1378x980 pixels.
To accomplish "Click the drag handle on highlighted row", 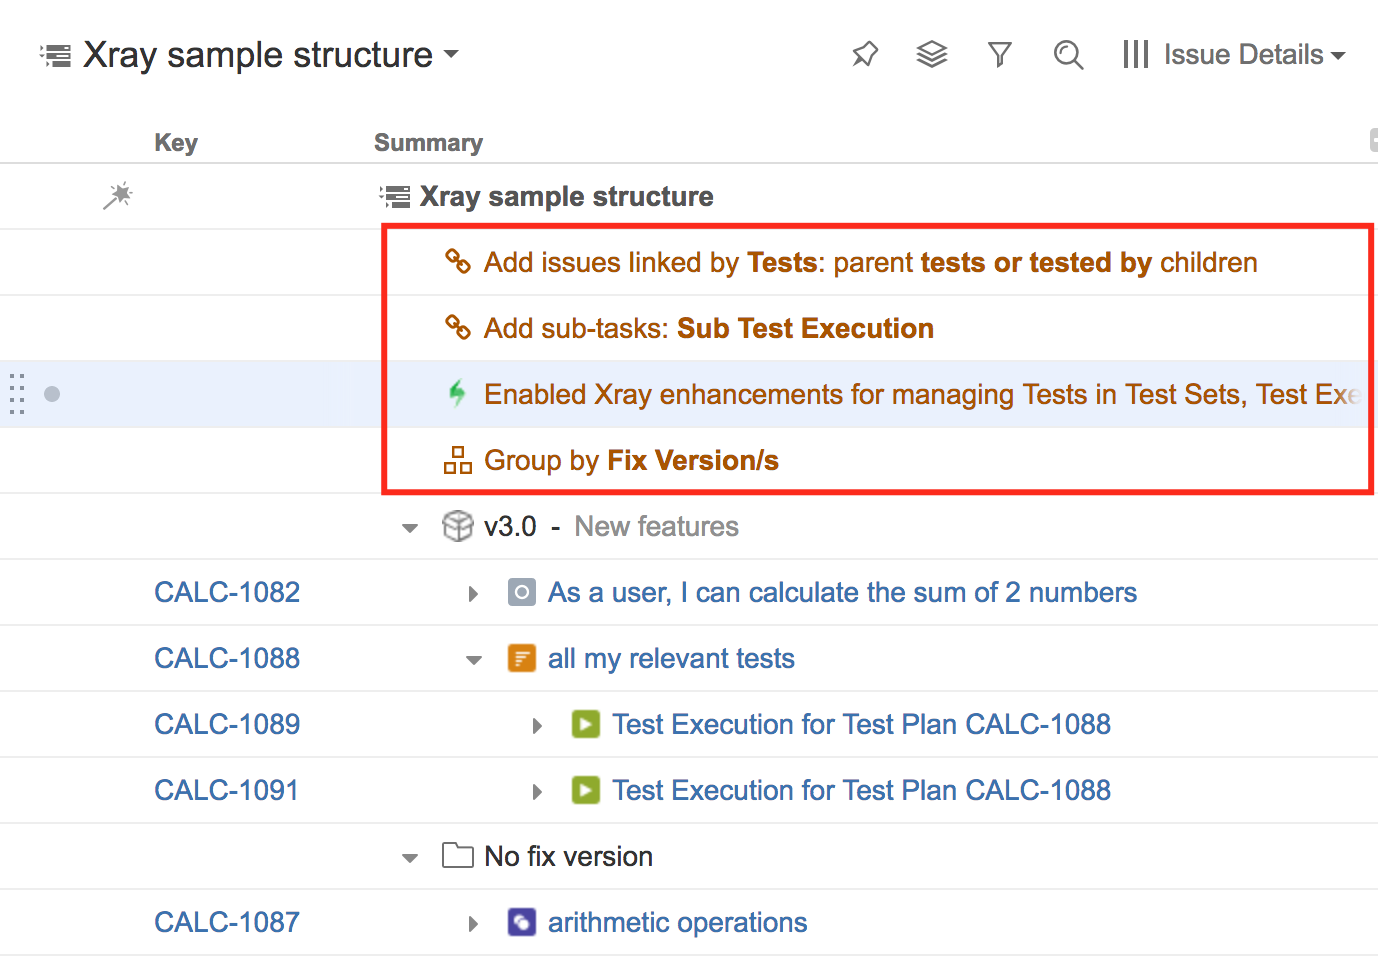I will 17,394.
